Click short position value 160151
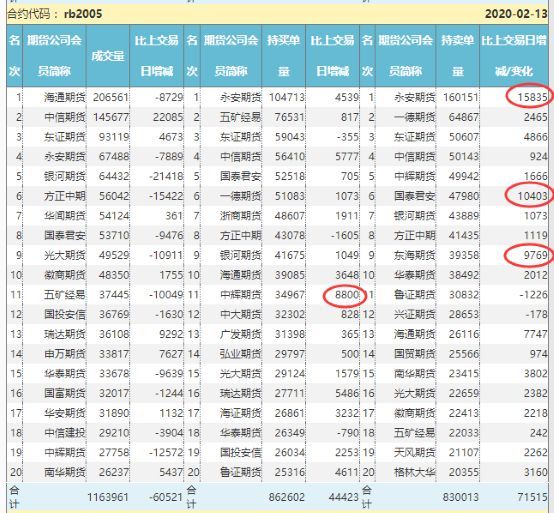554x513 pixels. pyautogui.click(x=461, y=97)
